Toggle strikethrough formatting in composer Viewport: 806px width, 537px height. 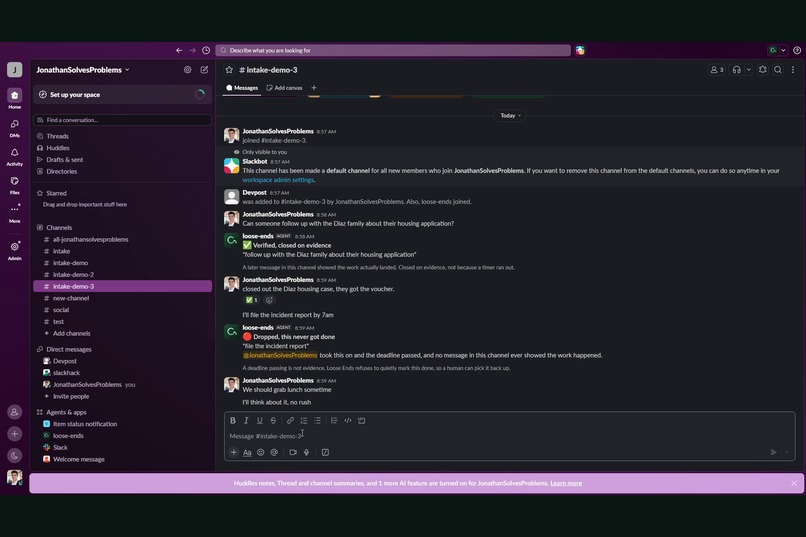(x=273, y=420)
